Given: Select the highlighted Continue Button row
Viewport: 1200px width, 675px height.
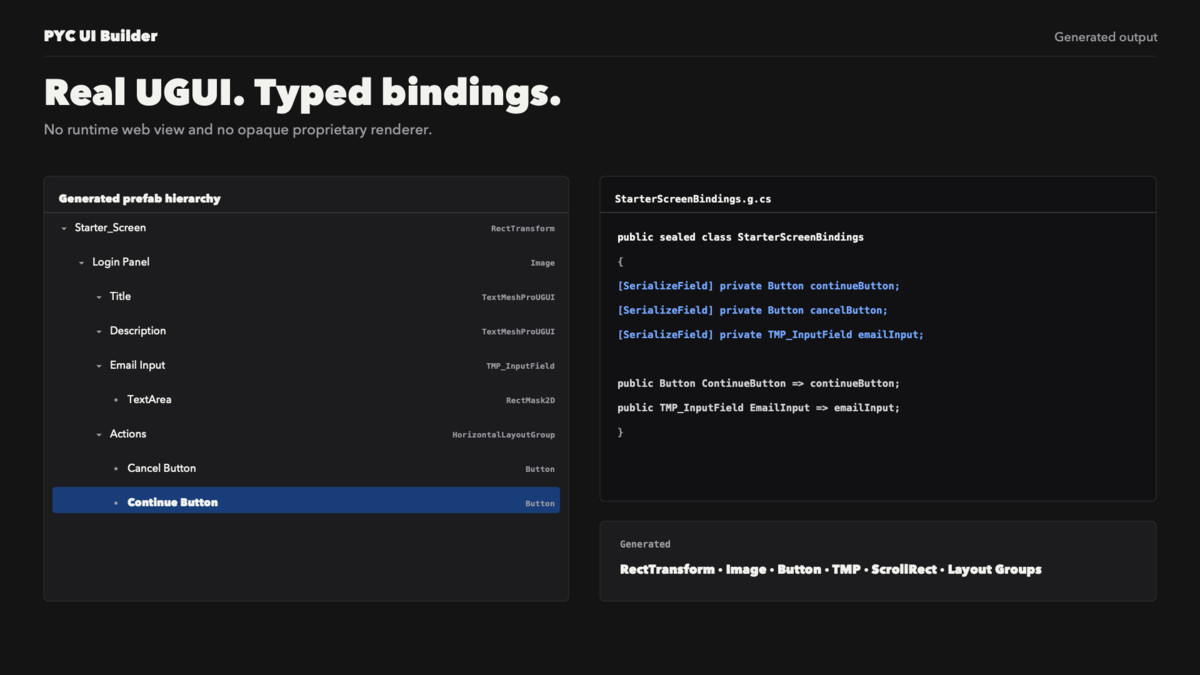Looking at the screenshot, I should pos(306,501).
